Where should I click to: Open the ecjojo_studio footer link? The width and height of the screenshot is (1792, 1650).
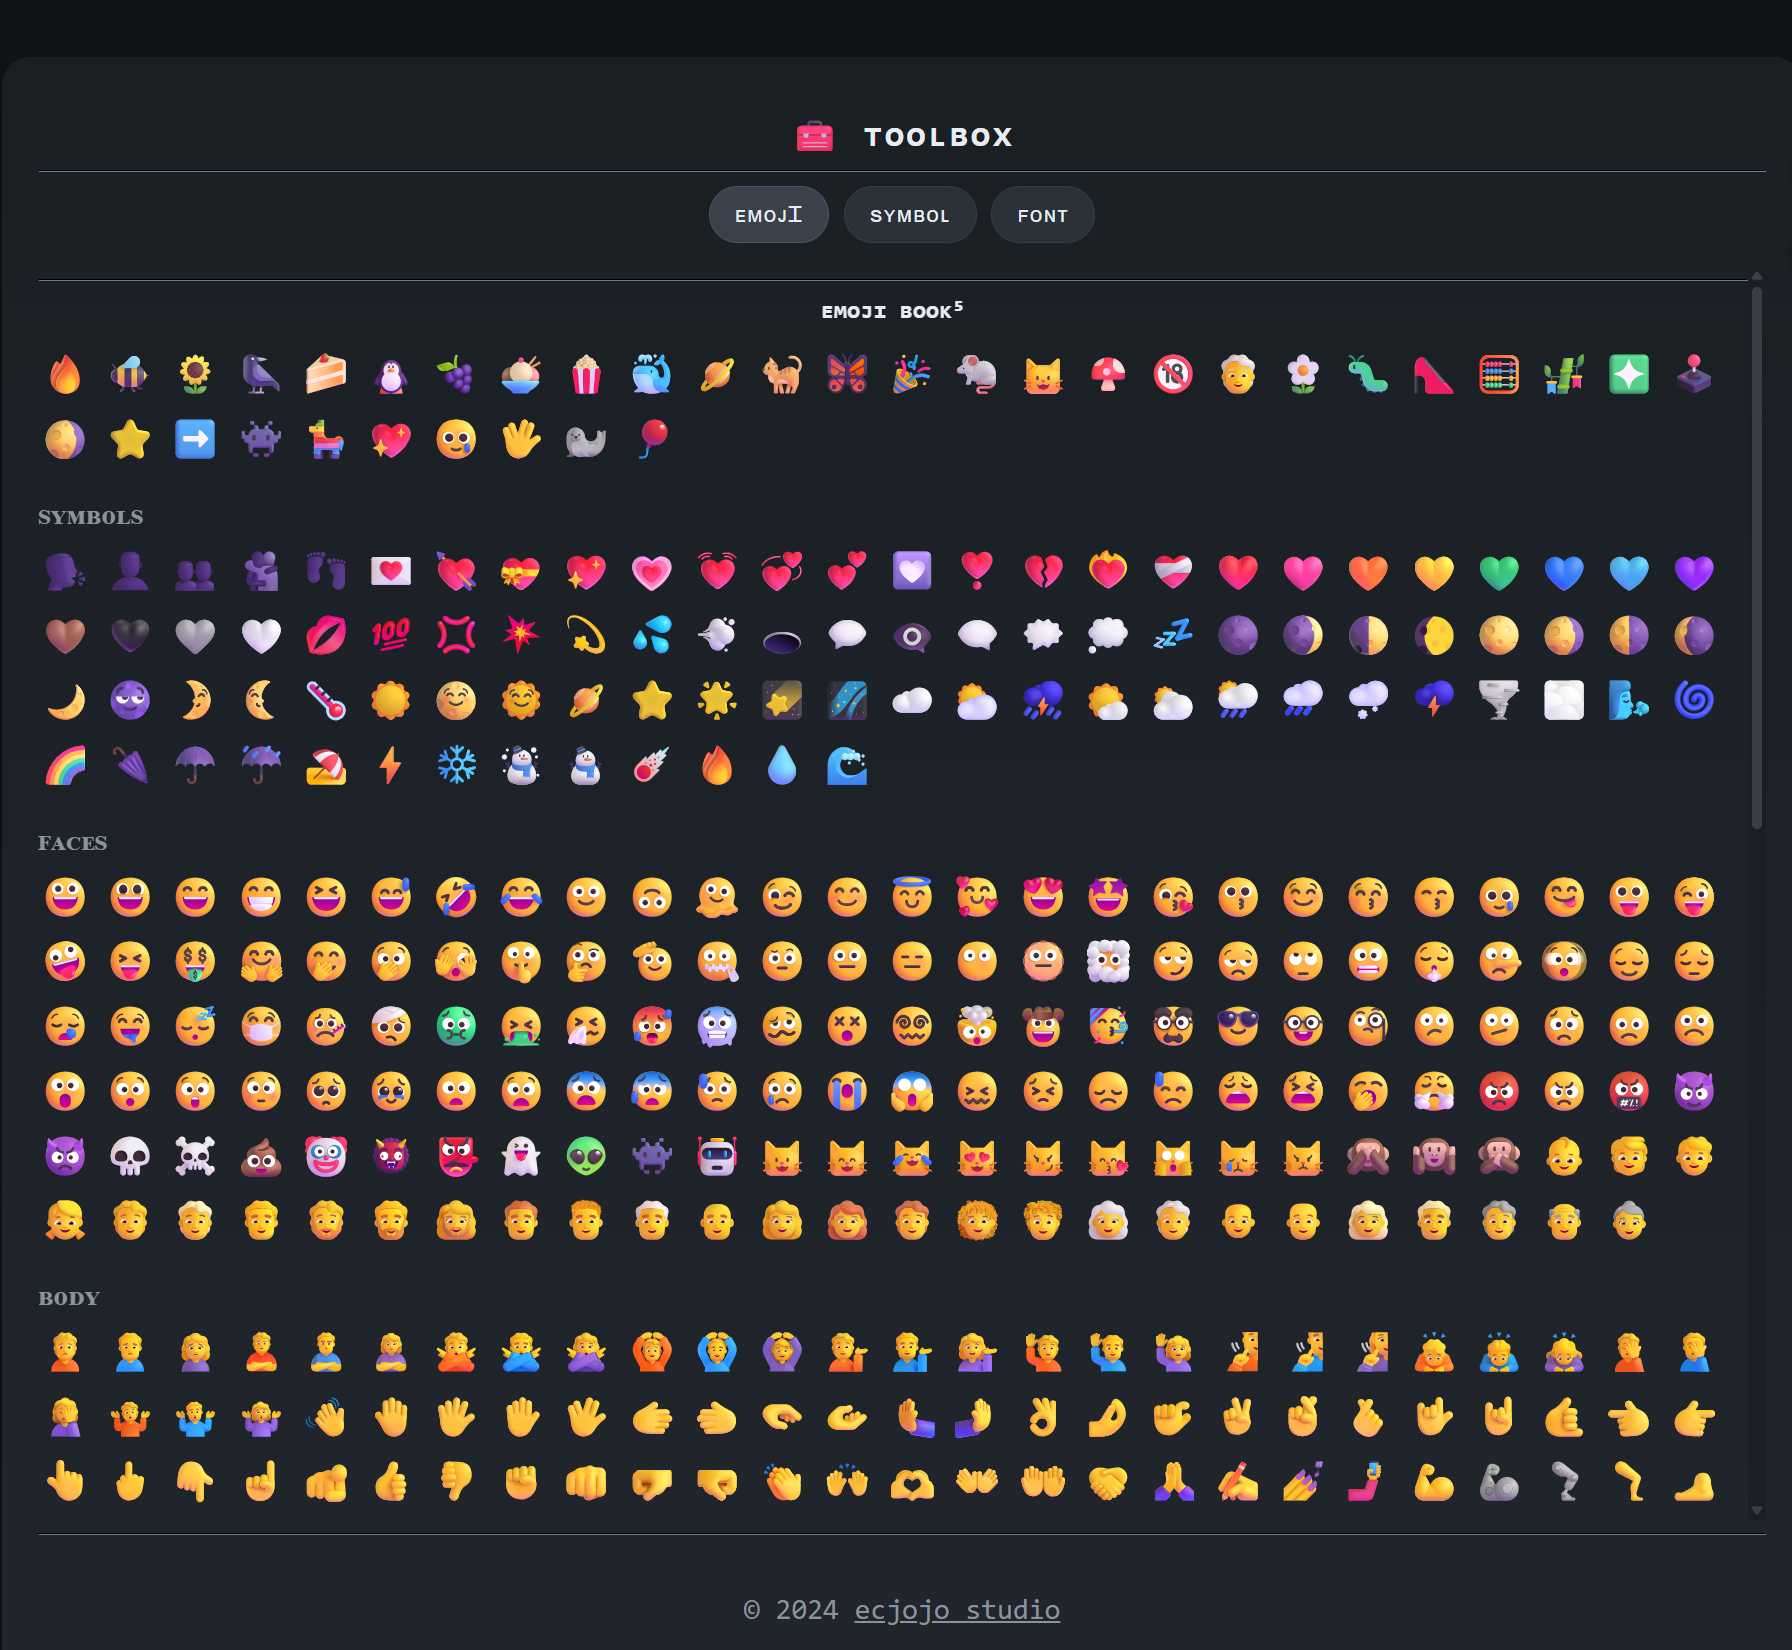coord(956,1610)
